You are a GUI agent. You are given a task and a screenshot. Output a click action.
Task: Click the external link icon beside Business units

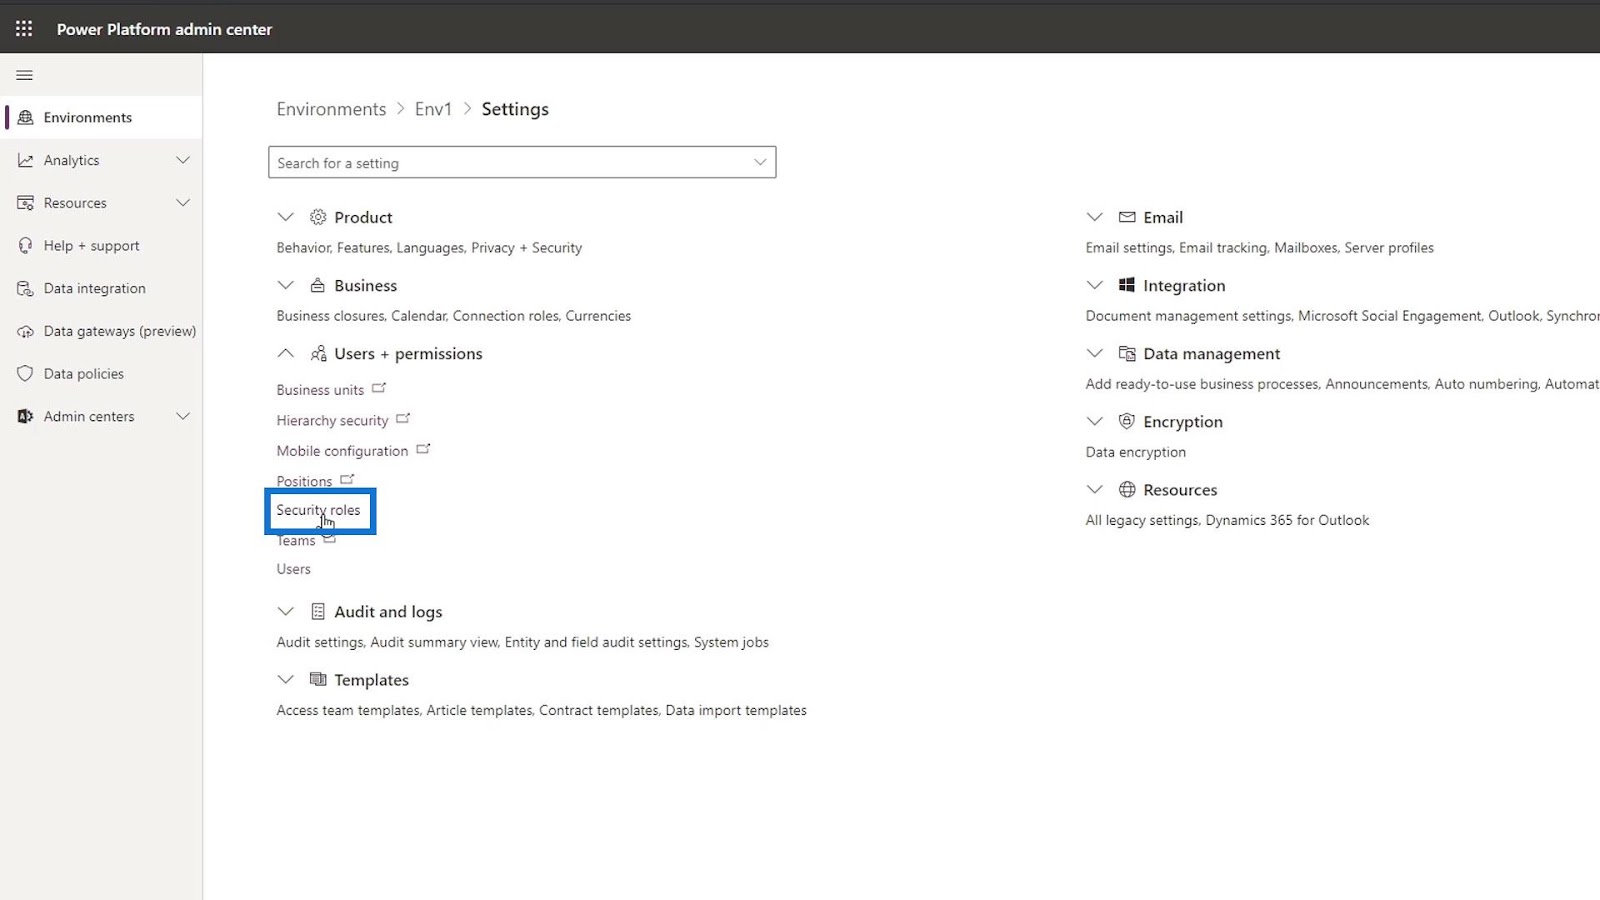(x=379, y=388)
